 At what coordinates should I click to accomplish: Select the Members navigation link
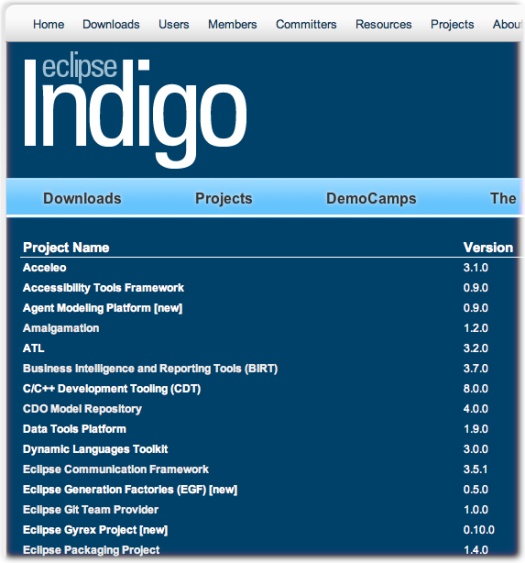[232, 24]
